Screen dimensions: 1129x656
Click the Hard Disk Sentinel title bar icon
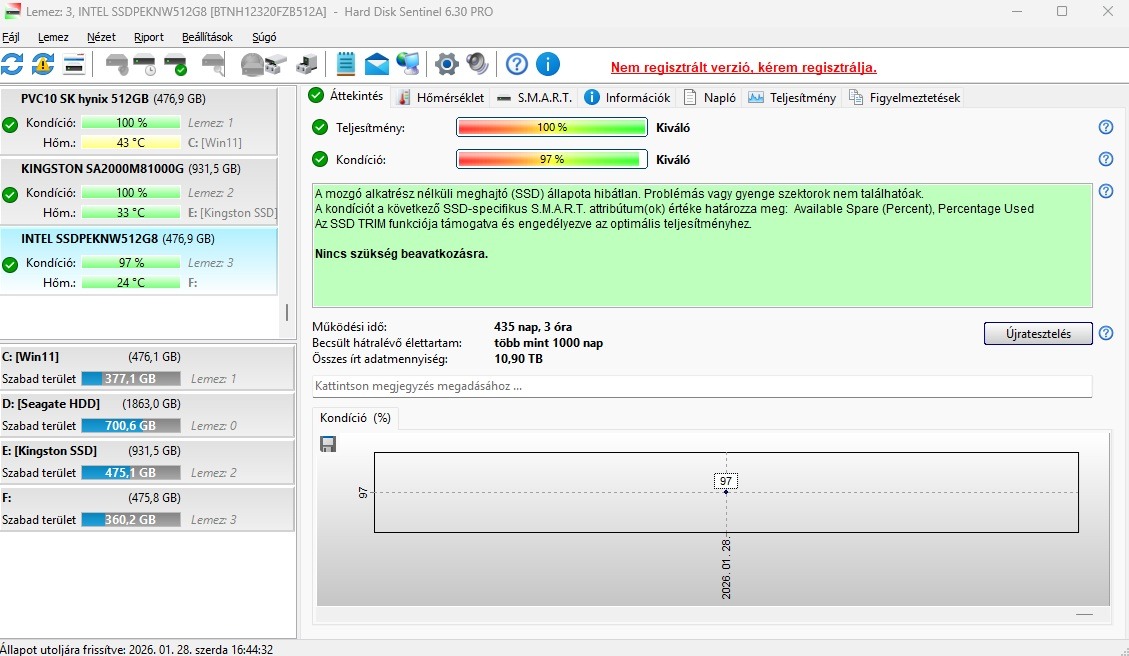pyautogui.click(x=12, y=12)
